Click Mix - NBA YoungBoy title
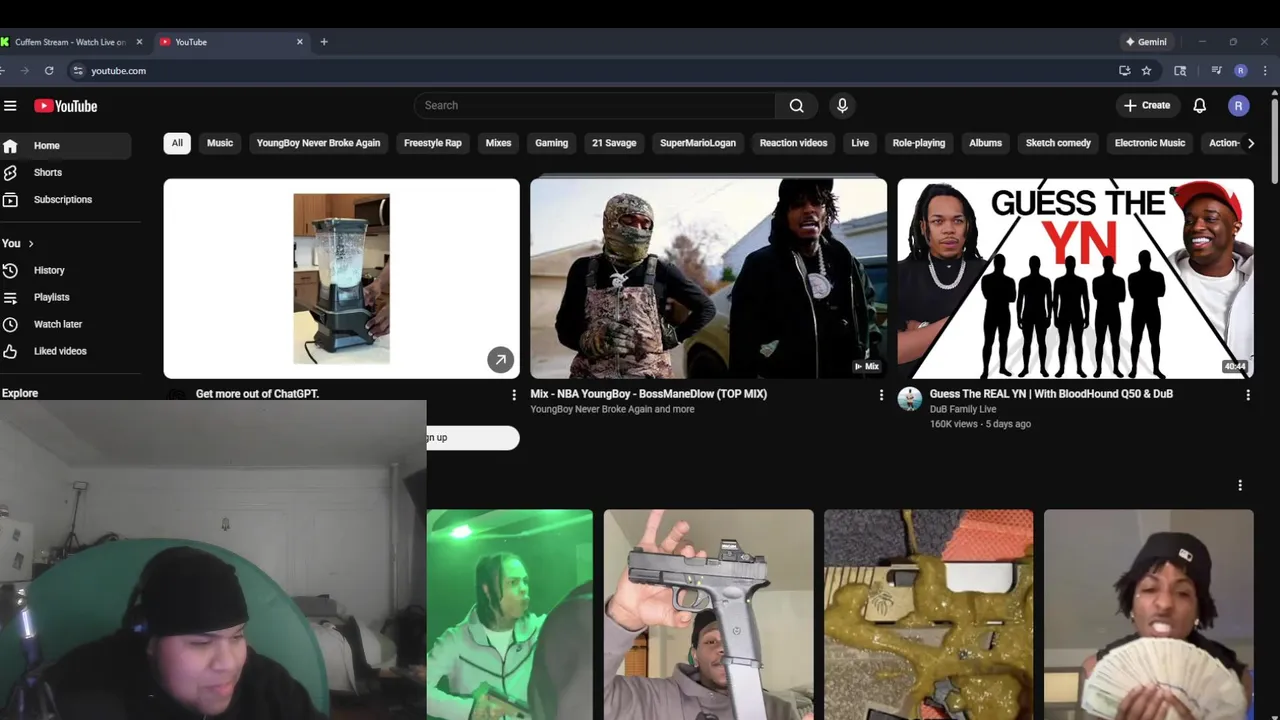The image size is (1280, 720). pyautogui.click(x=648, y=394)
